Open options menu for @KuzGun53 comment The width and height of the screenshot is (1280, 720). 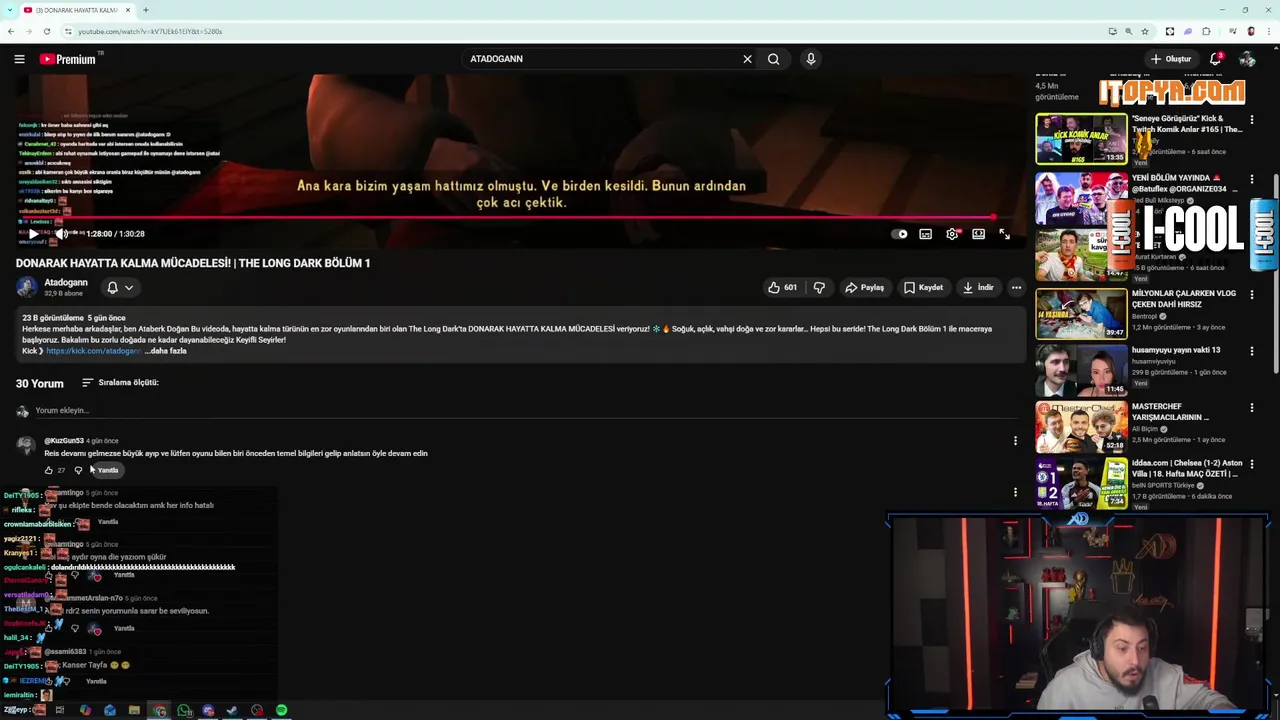(x=1015, y=441)
